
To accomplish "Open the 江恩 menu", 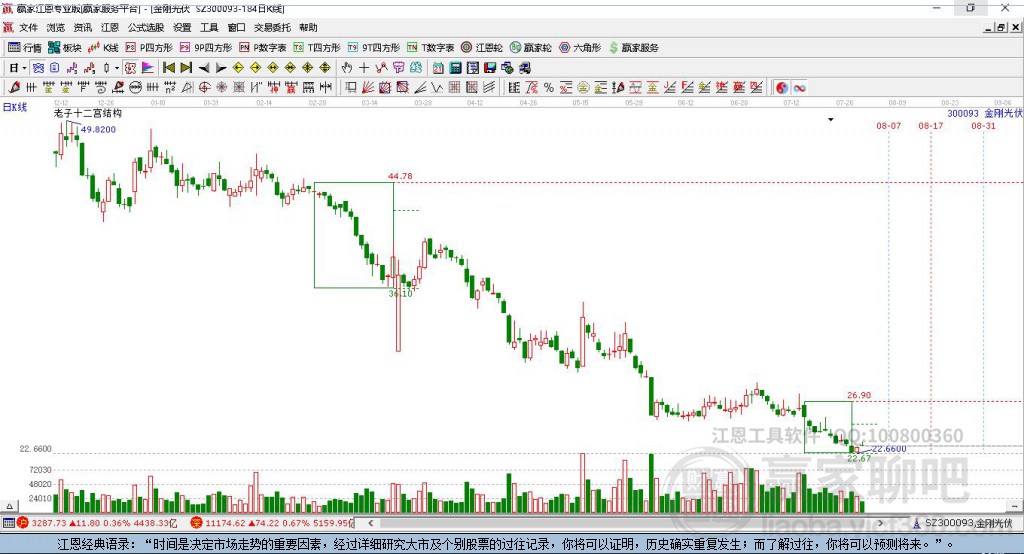I will [x=110, y=27].
